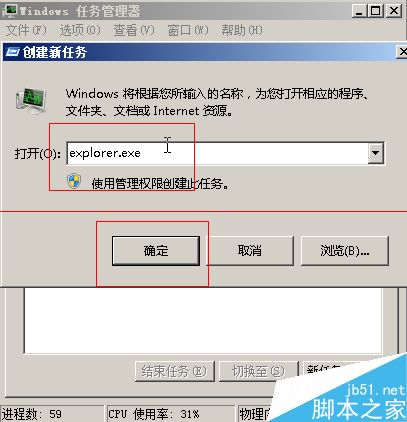Click the 取消 button
This screenshot has width=407, height=422.
point(250,251)
